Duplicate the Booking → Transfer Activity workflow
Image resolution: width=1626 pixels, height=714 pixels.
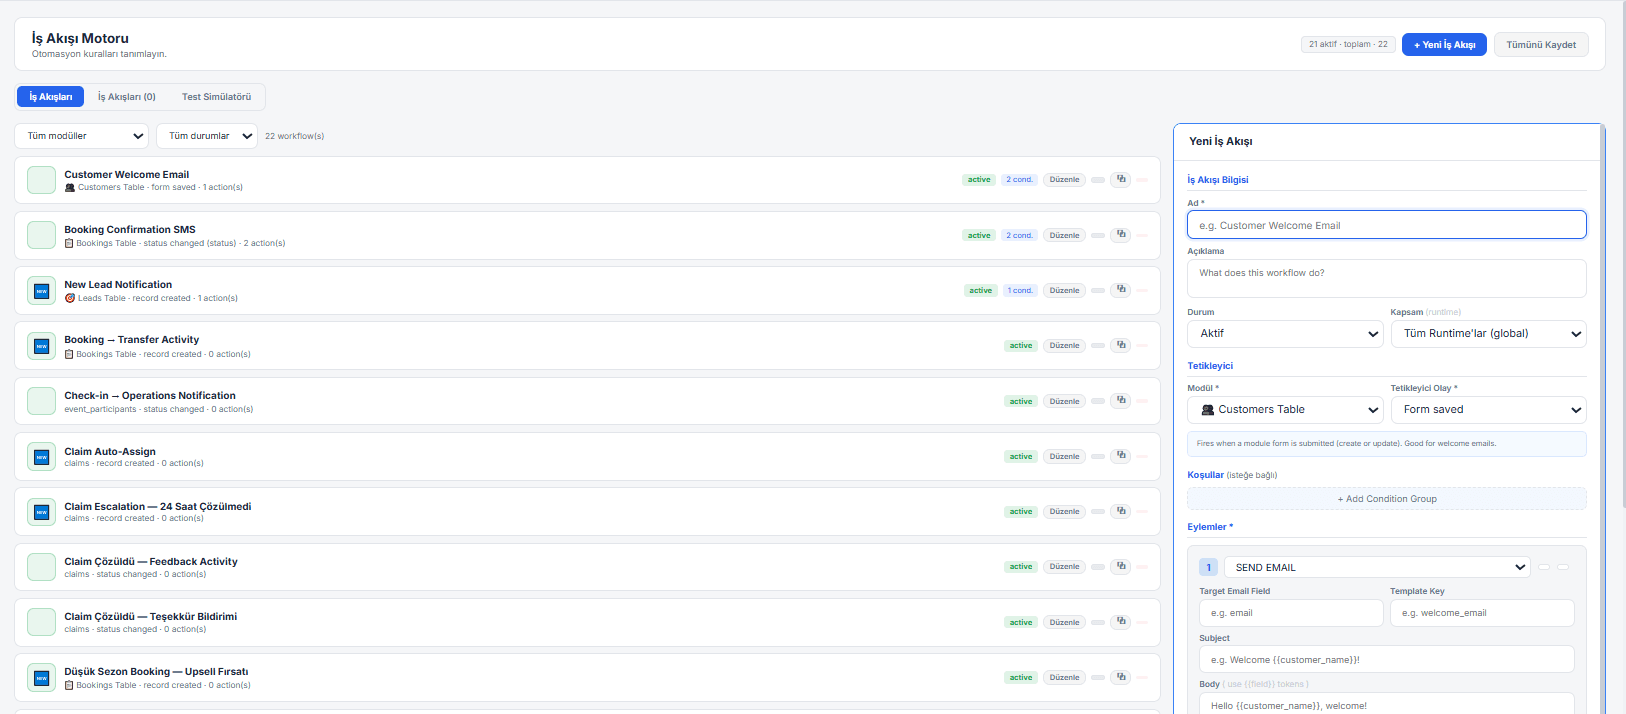point(1121,345)
